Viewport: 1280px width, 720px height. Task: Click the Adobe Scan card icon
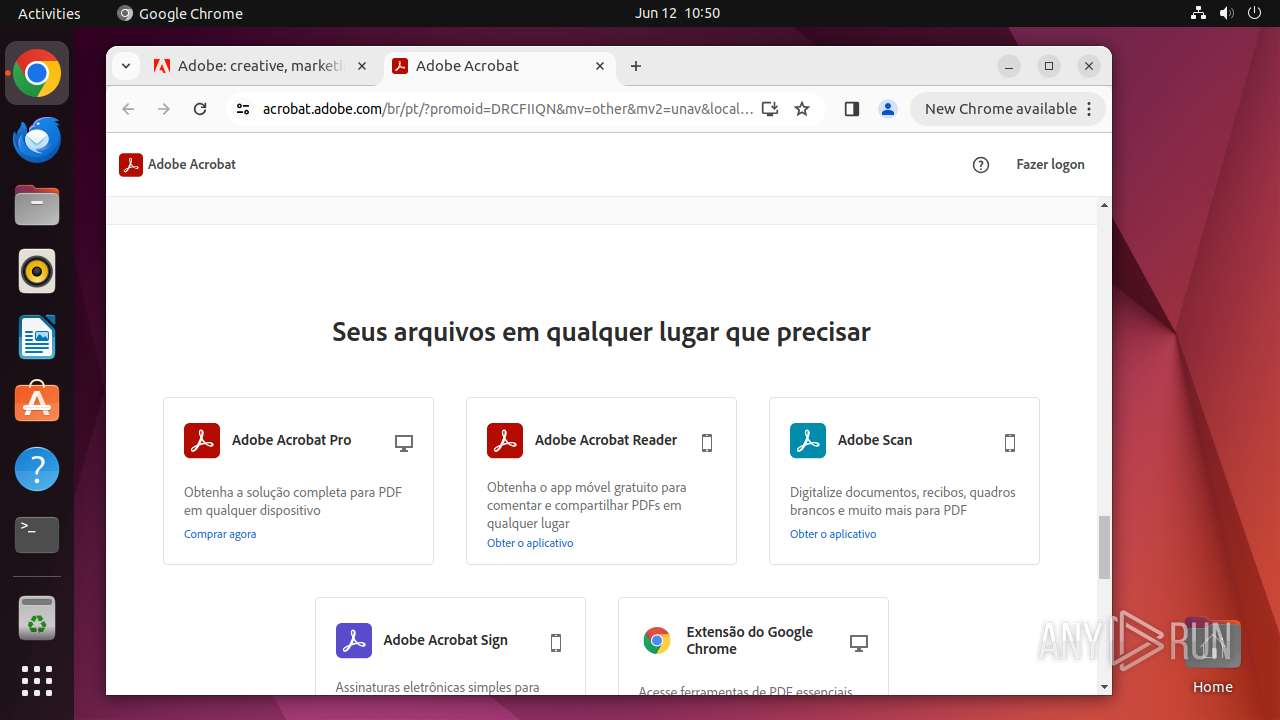tap(808, 440)
